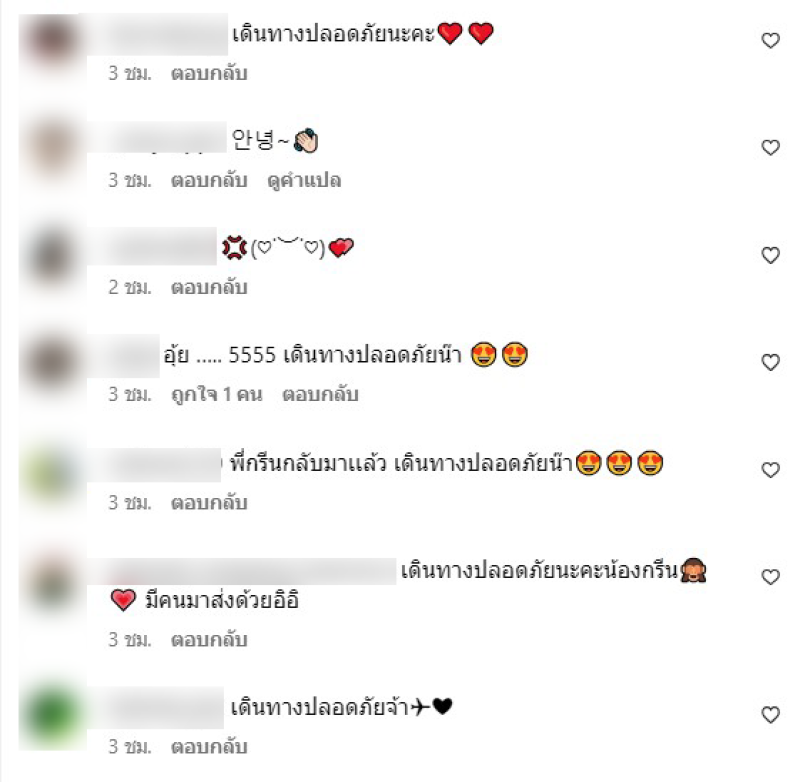This screenshot has height=782, width=800.
Task: Reply to the 'อุ้ย ..... 5555' comment
Action: tap(320, 395)
